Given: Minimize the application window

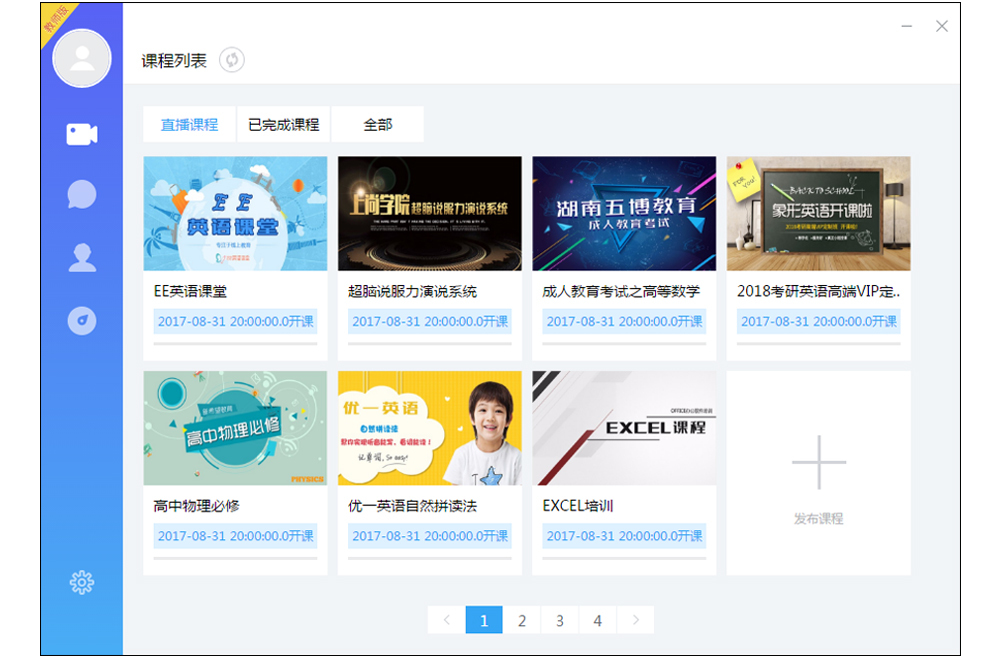Looking at the screenshot, I should click(x=906, y=27).
